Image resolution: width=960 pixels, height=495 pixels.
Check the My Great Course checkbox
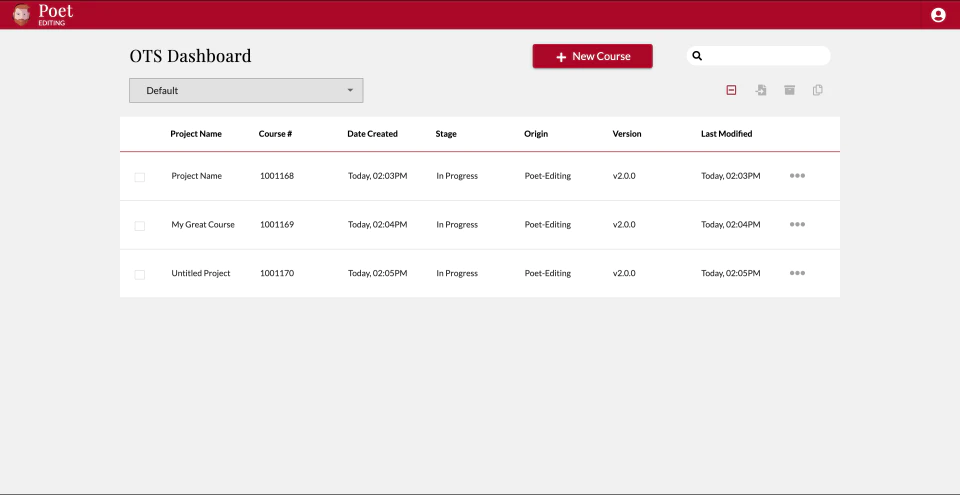[x=140, y=226]
